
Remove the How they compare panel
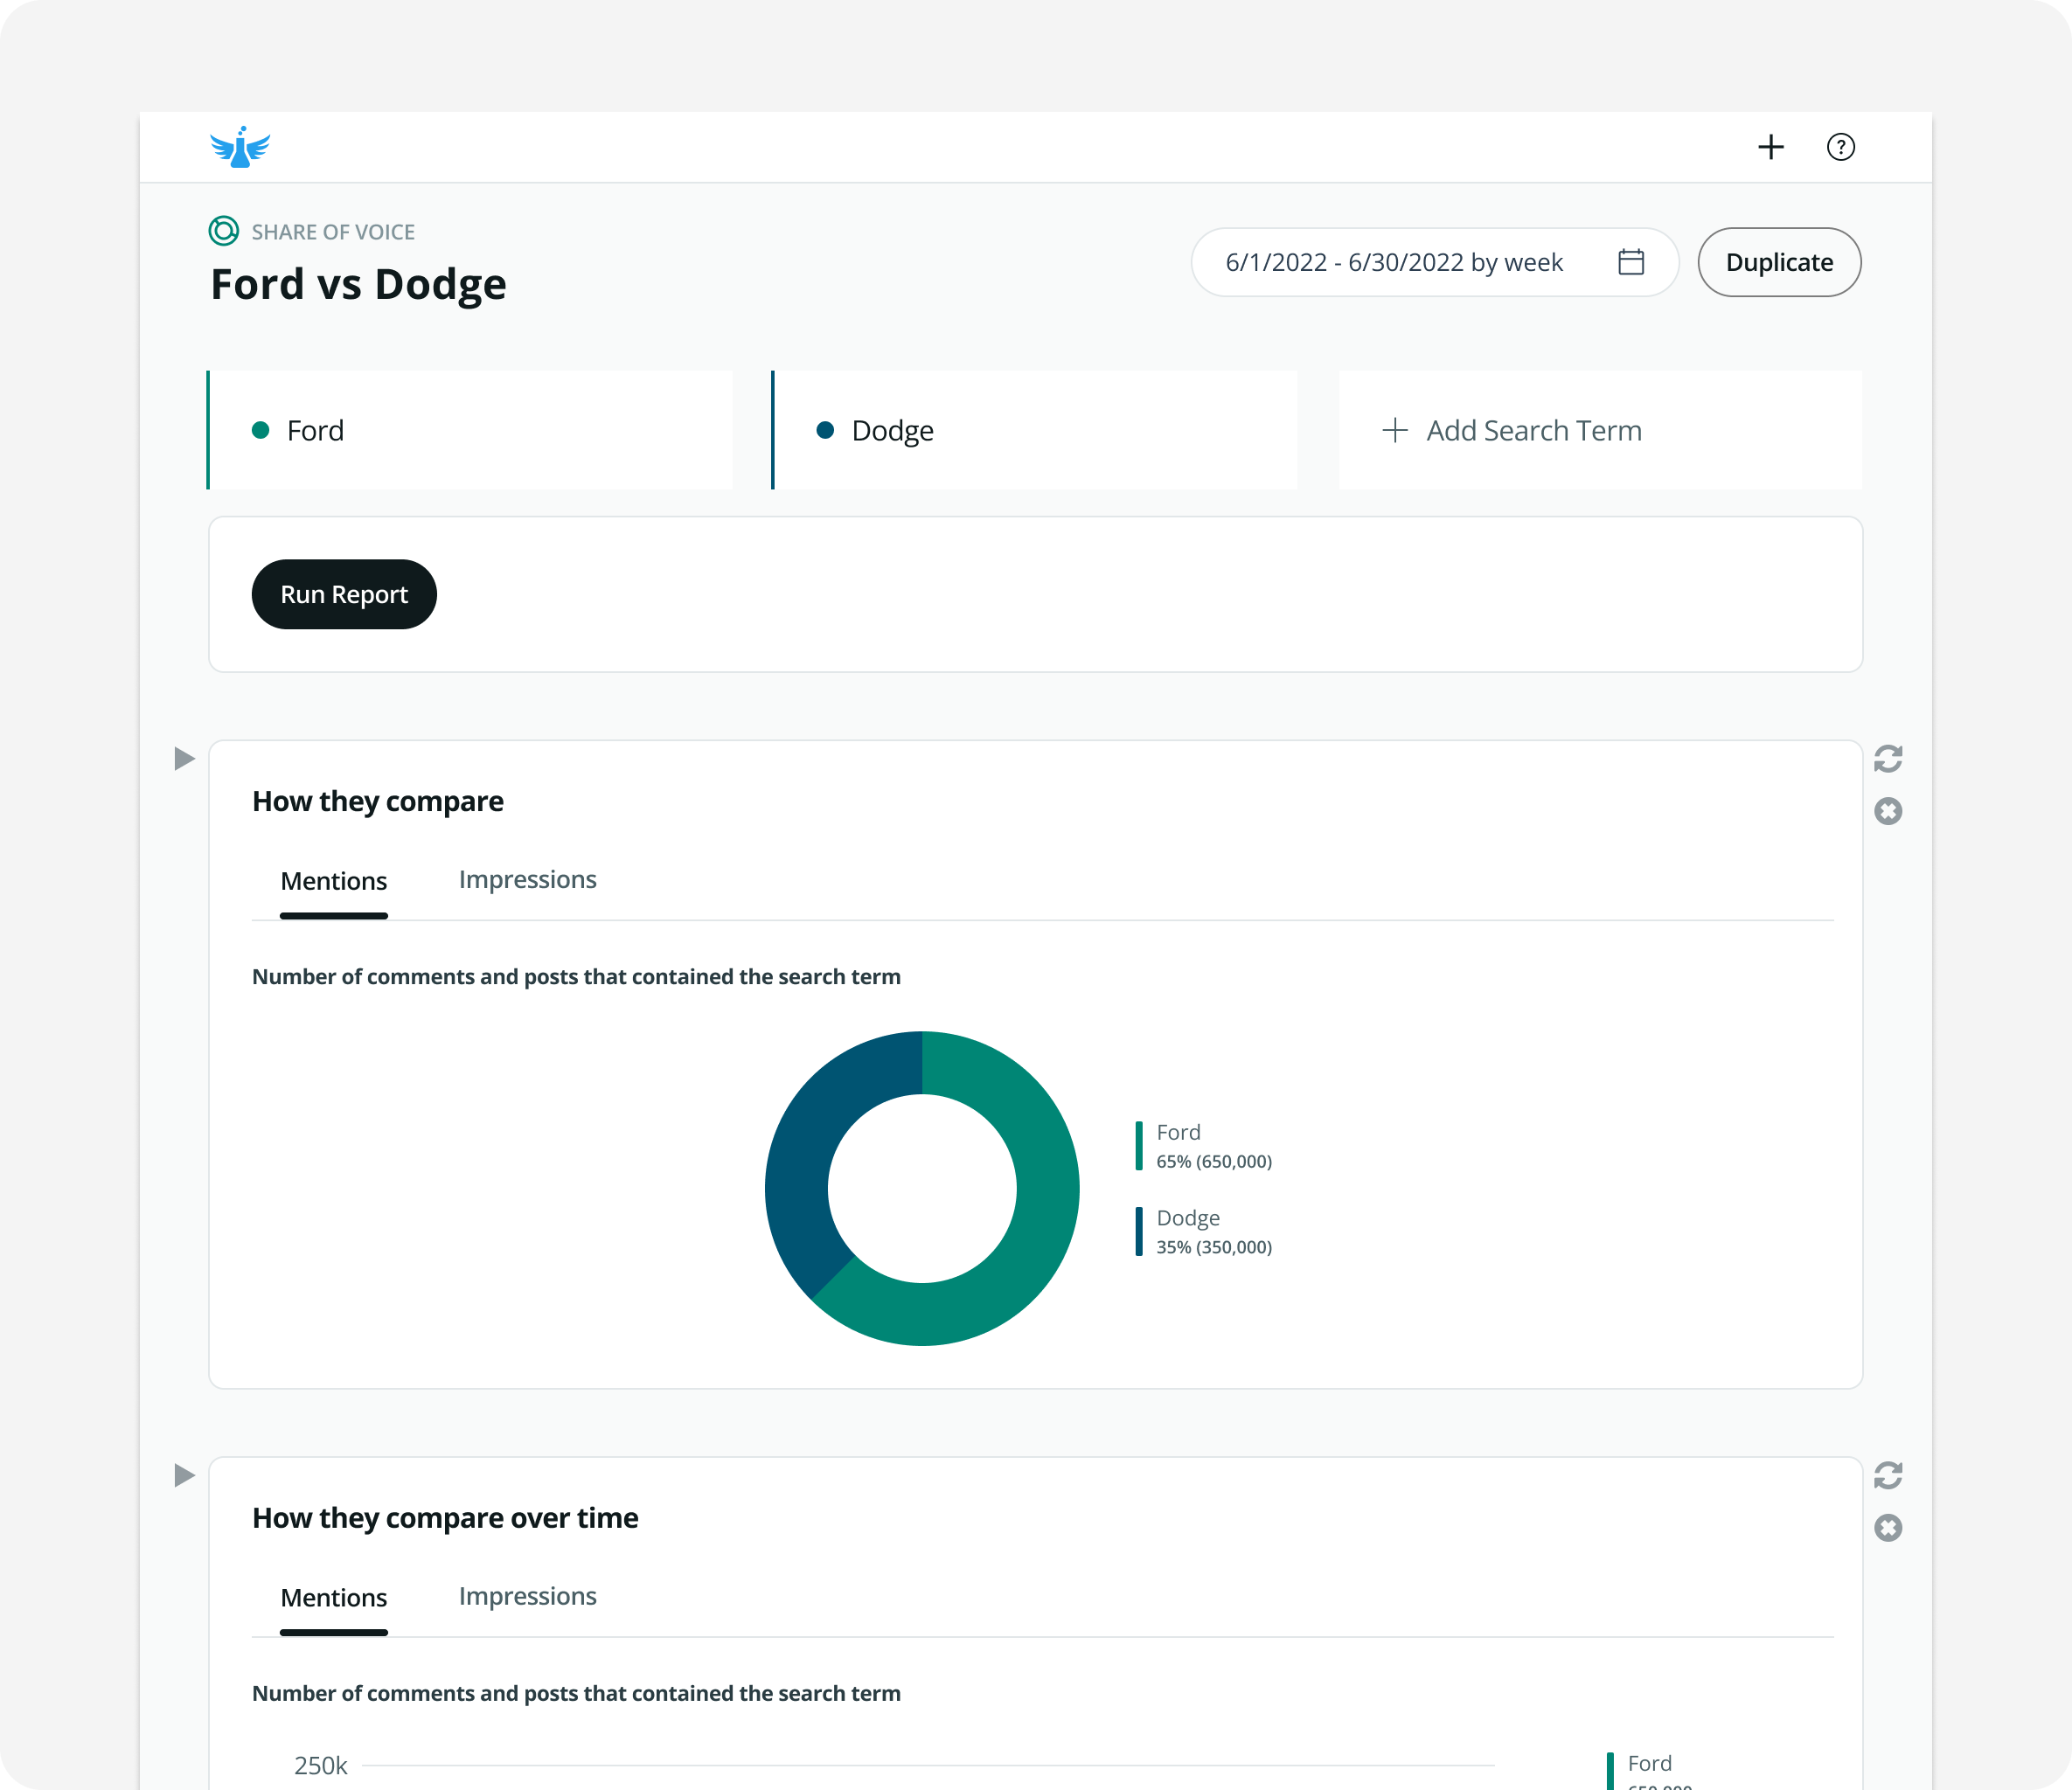[x=1888, y=811]
